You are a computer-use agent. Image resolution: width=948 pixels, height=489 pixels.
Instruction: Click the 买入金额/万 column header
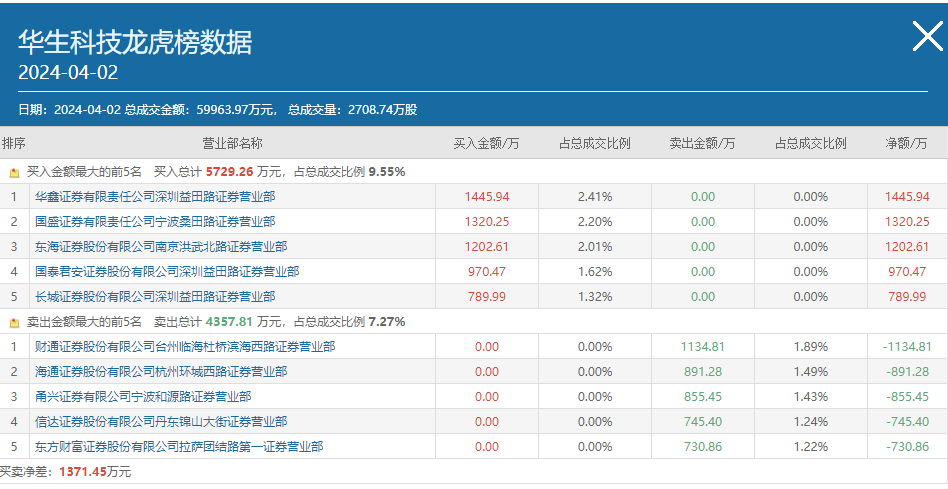[487, 143]
